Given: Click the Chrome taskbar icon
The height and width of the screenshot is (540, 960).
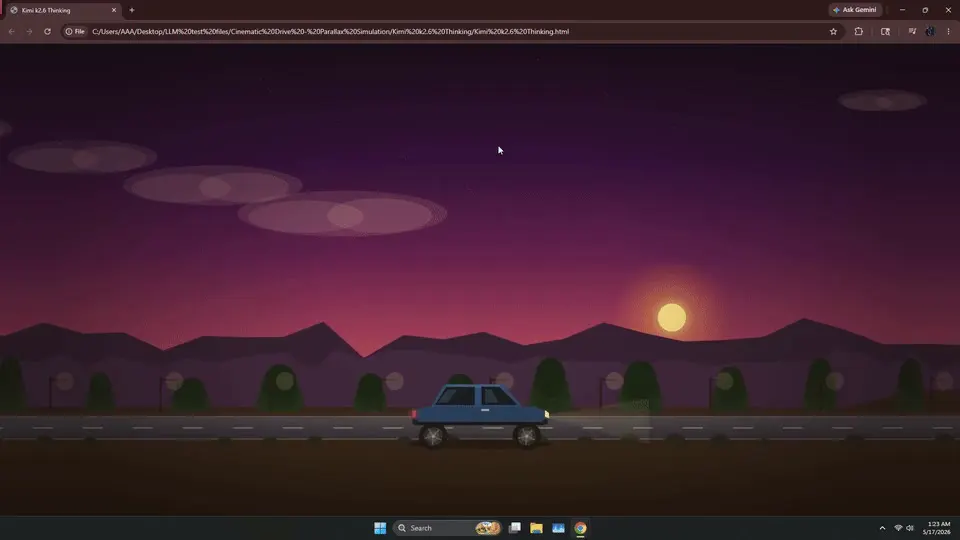Looking at the screenshot, I should [x=580, y=528].
